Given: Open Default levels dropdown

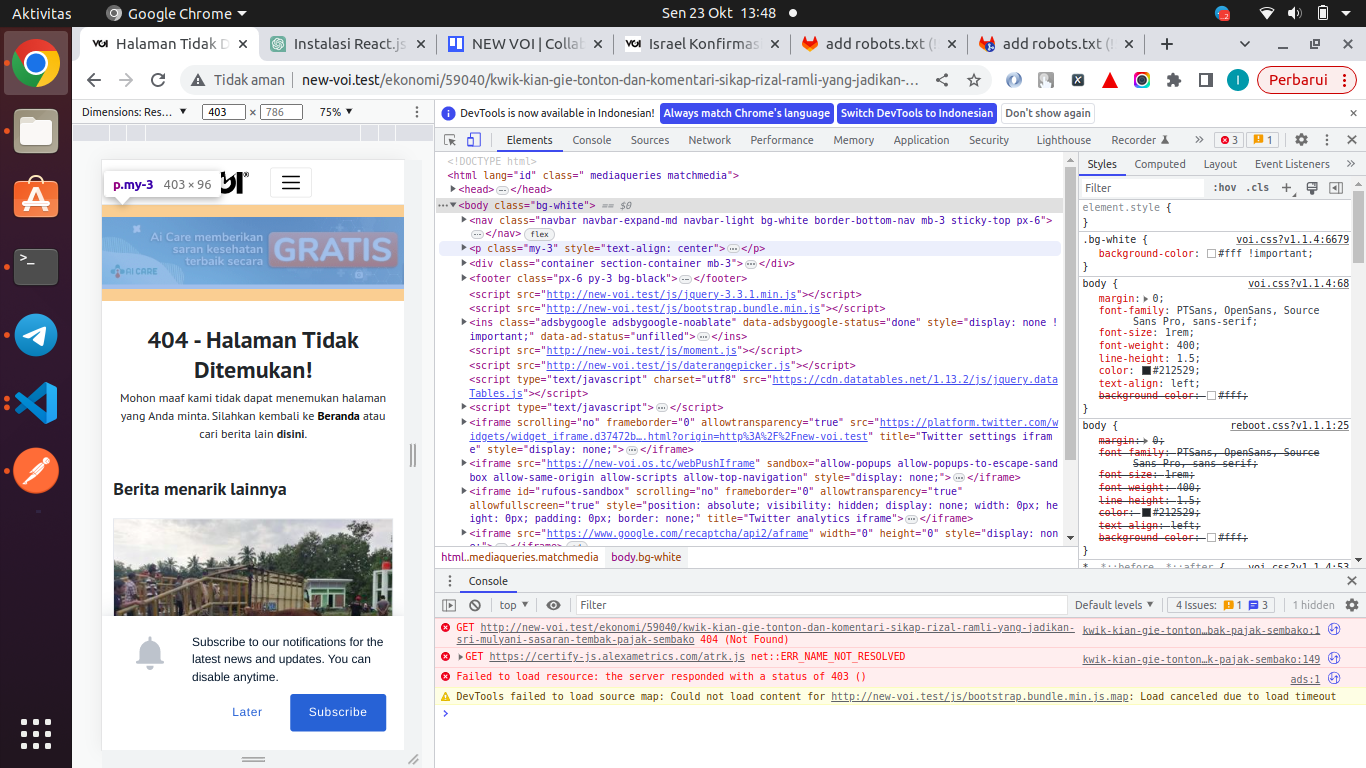Looking at the screenshot, I should click(x=1113, y=605).
